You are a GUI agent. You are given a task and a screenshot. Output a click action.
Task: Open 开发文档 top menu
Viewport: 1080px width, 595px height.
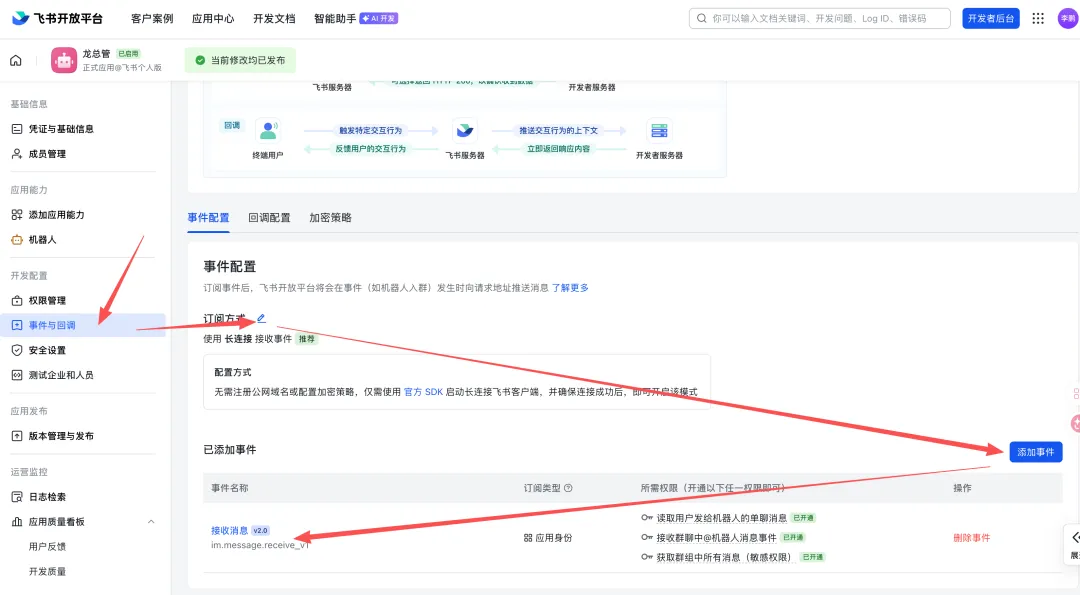point(274,19)
